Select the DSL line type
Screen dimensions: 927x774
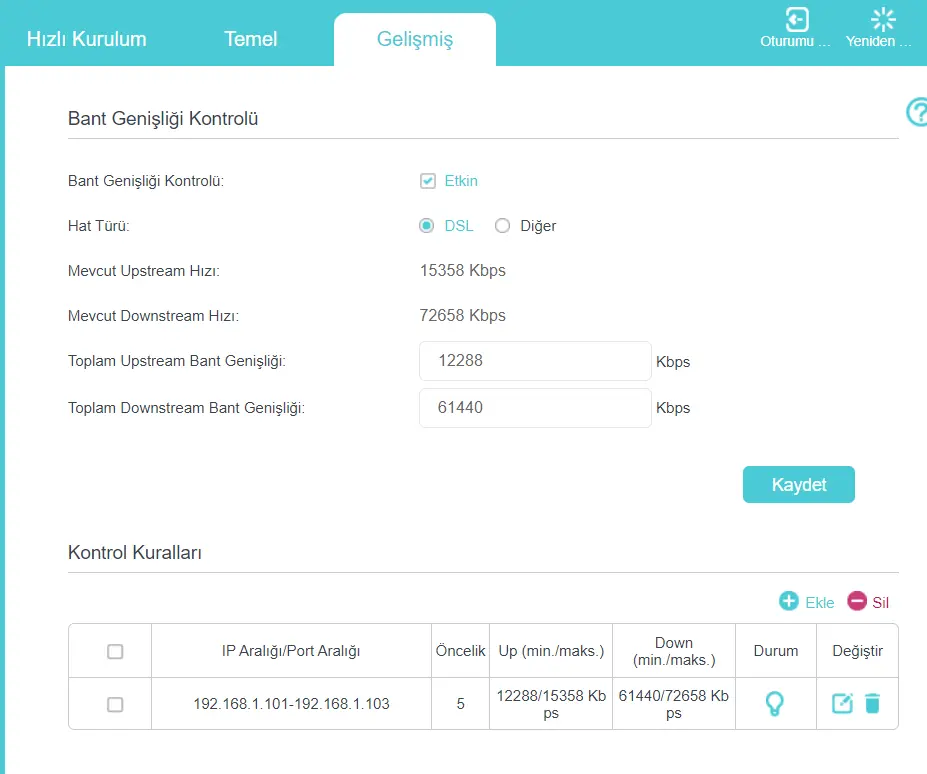426,226
